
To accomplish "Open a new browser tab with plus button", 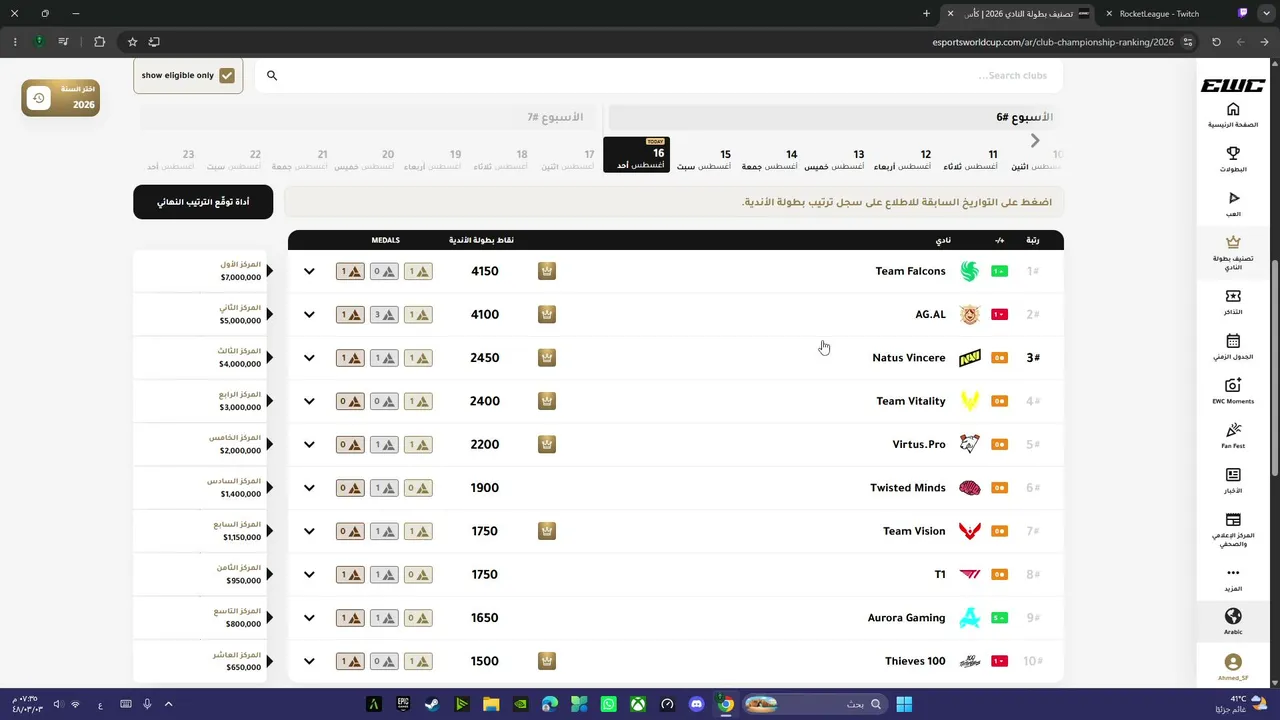I will click(926, 14).
